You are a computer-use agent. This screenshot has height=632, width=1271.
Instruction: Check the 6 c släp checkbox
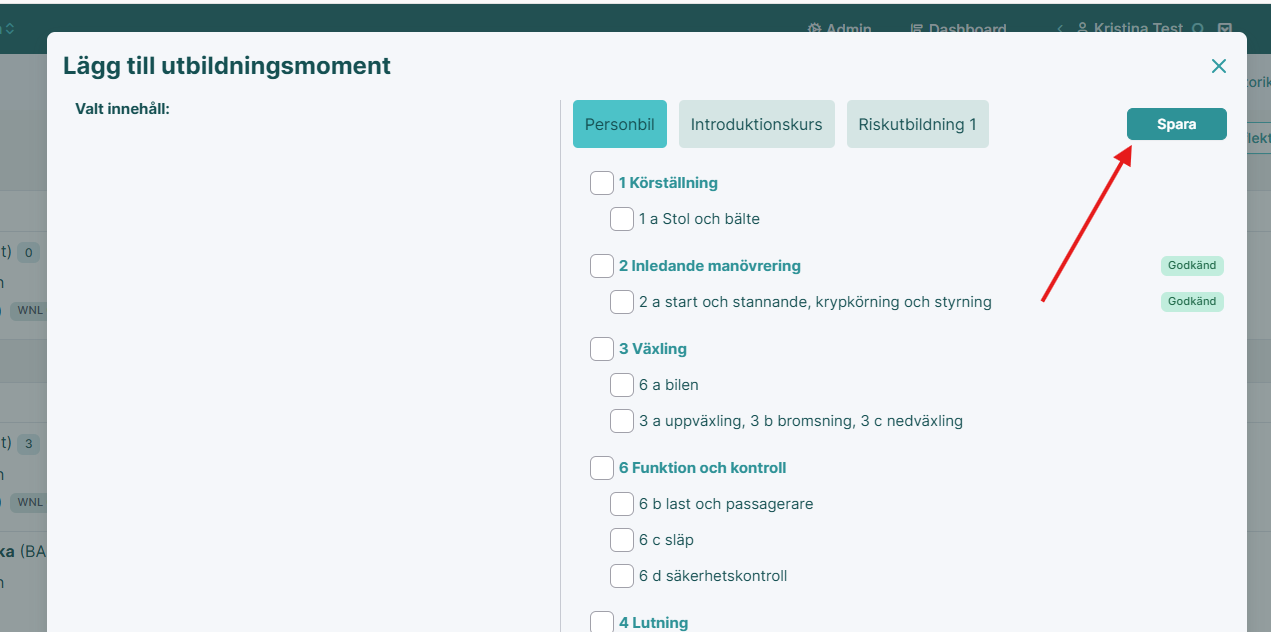(621, 540)
